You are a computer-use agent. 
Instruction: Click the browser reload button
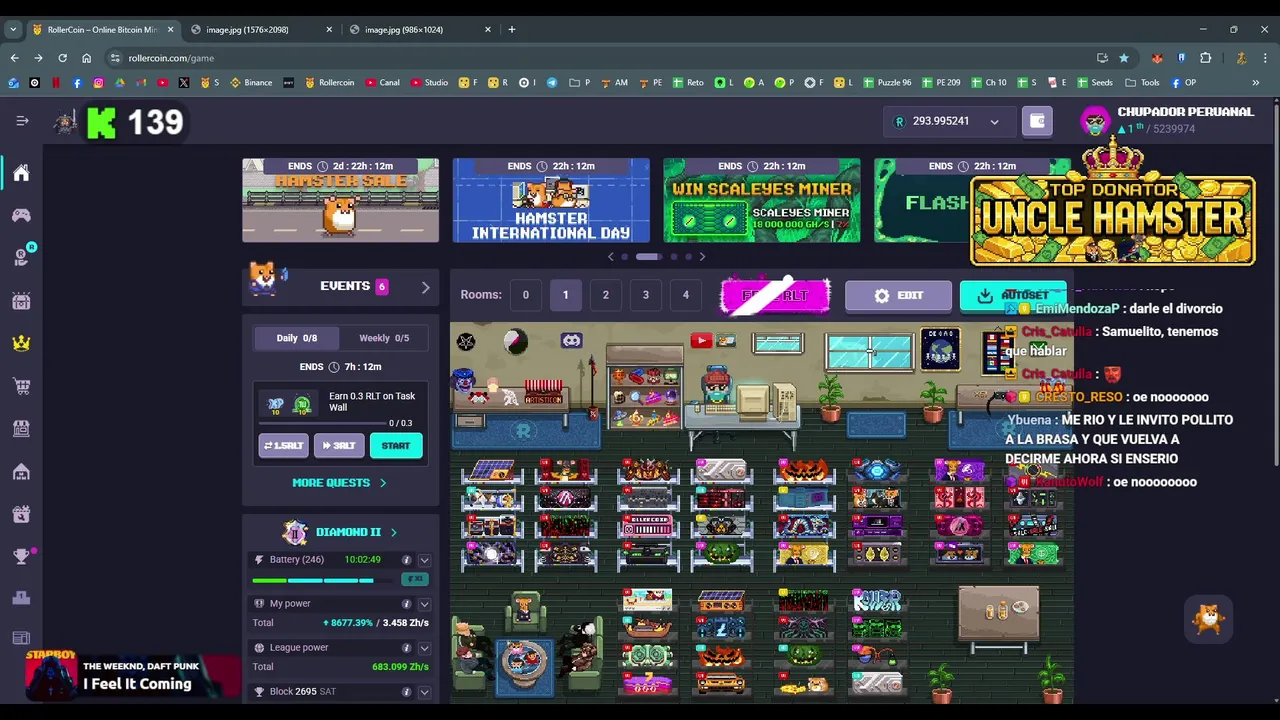pos(62,58)
